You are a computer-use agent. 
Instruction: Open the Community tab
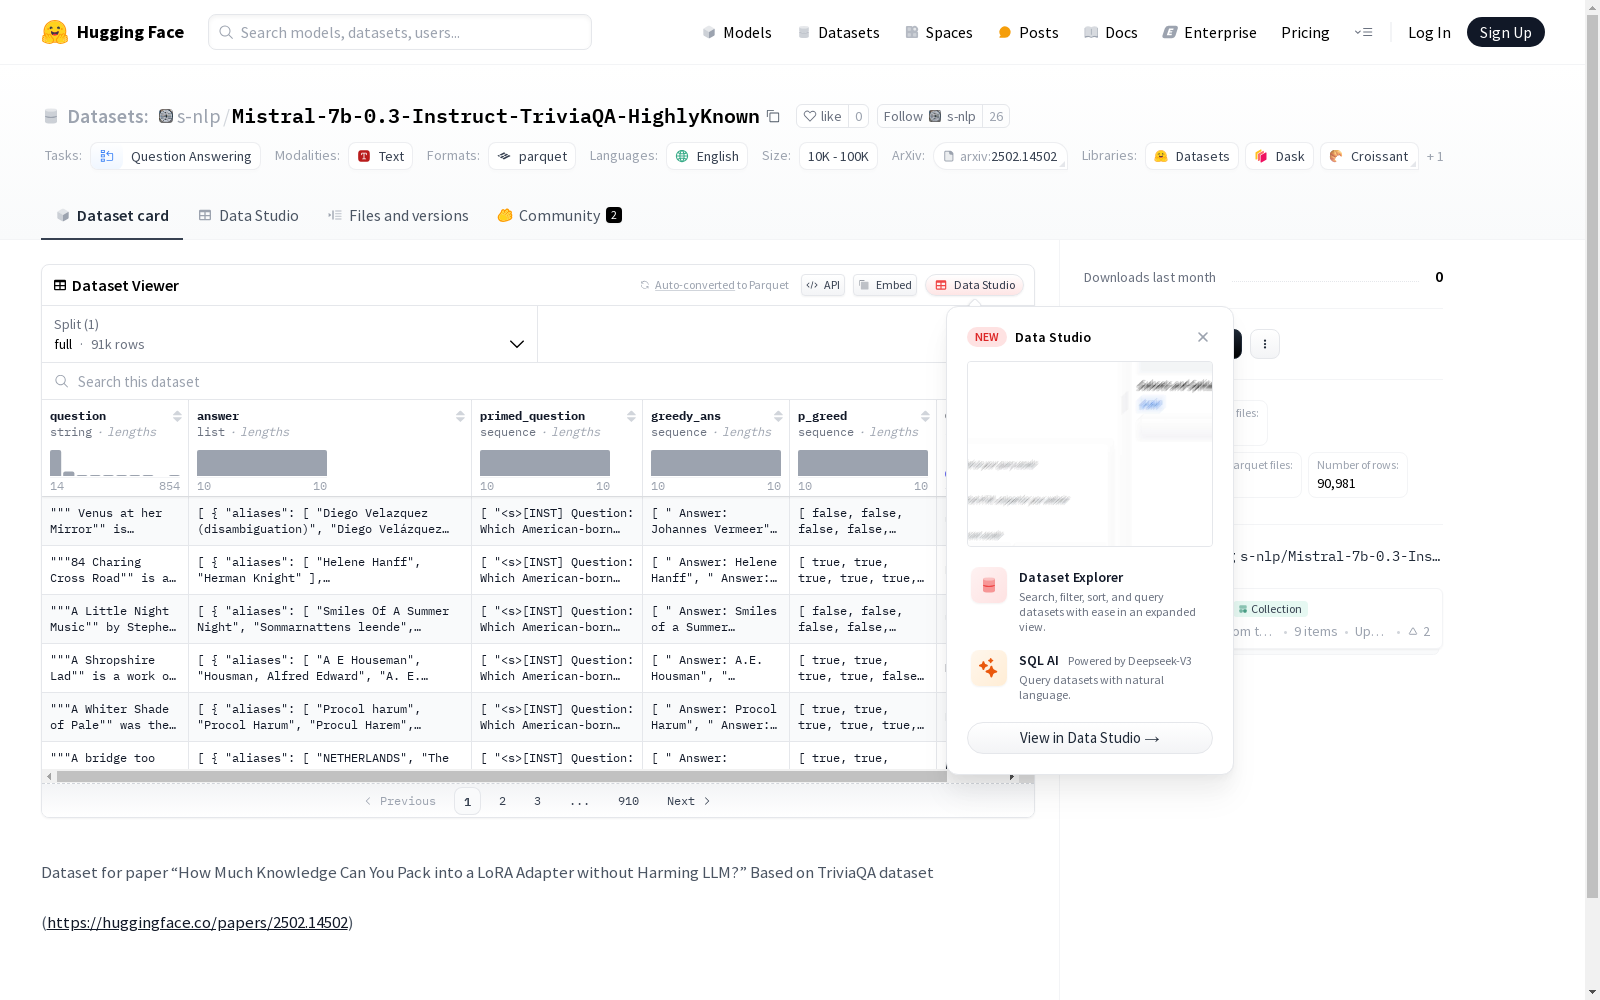pyautogui.click(x=559, y=216)
